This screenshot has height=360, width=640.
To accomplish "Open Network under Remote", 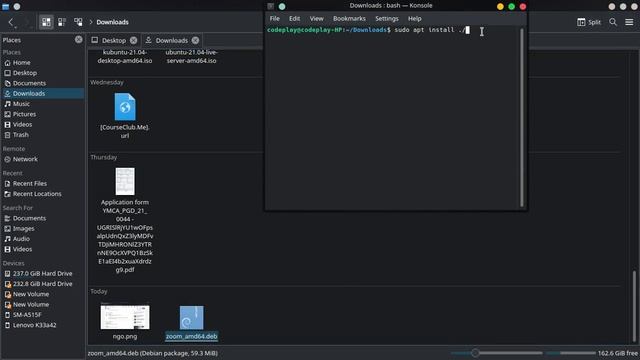I will pos(25,159).
